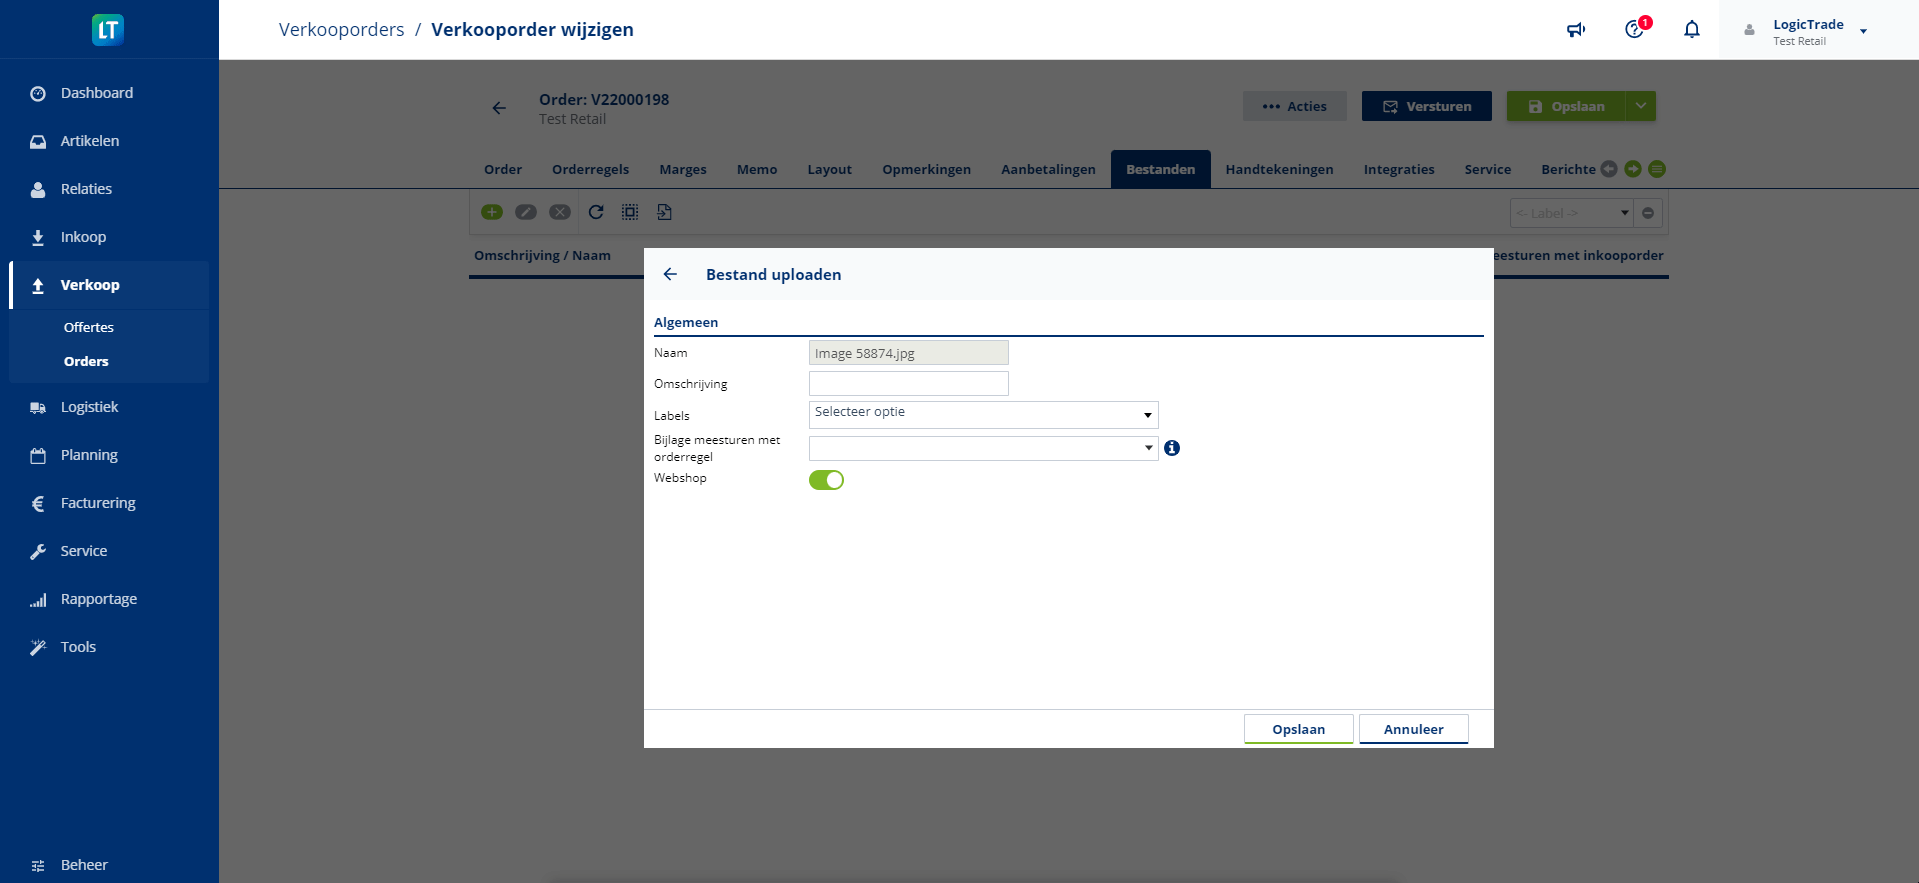Image resolution: width=1919 pixels, height=883 pixels.
Task: Expand Bijlage meesturen met orderregel dropdown
Action: 983,448
